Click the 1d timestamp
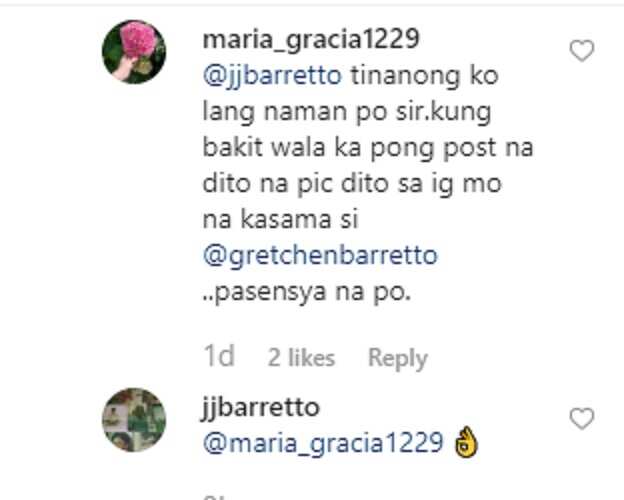The image size is (624, 500). point(219,356)
